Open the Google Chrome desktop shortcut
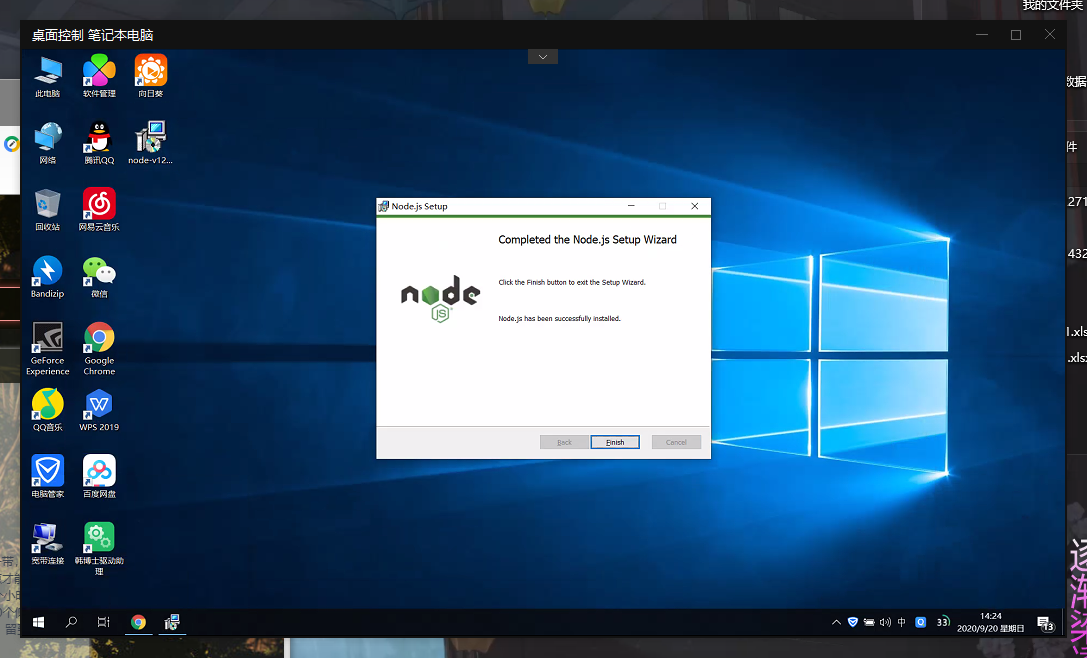The image size is (1087, 658). (x=99, y=337)
